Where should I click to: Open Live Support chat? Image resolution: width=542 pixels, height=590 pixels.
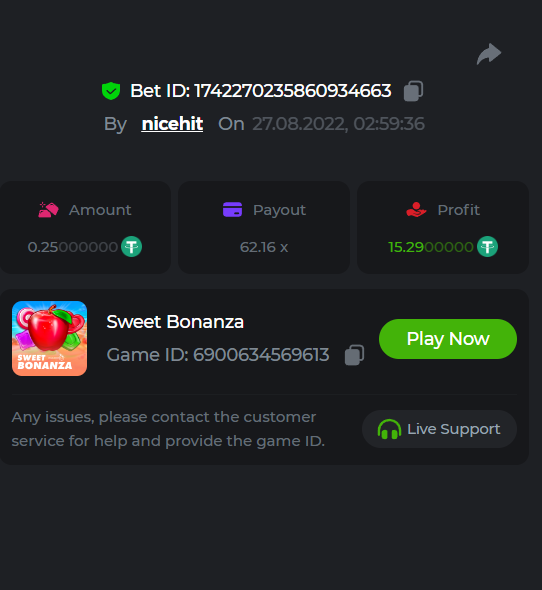tap(439, 429)
